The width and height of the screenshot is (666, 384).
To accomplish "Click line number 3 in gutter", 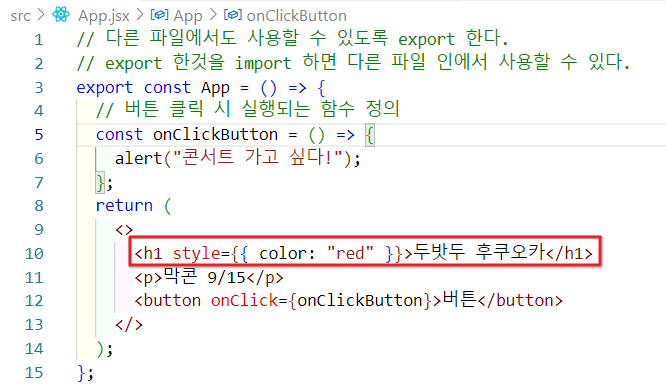I will [39, 88].
